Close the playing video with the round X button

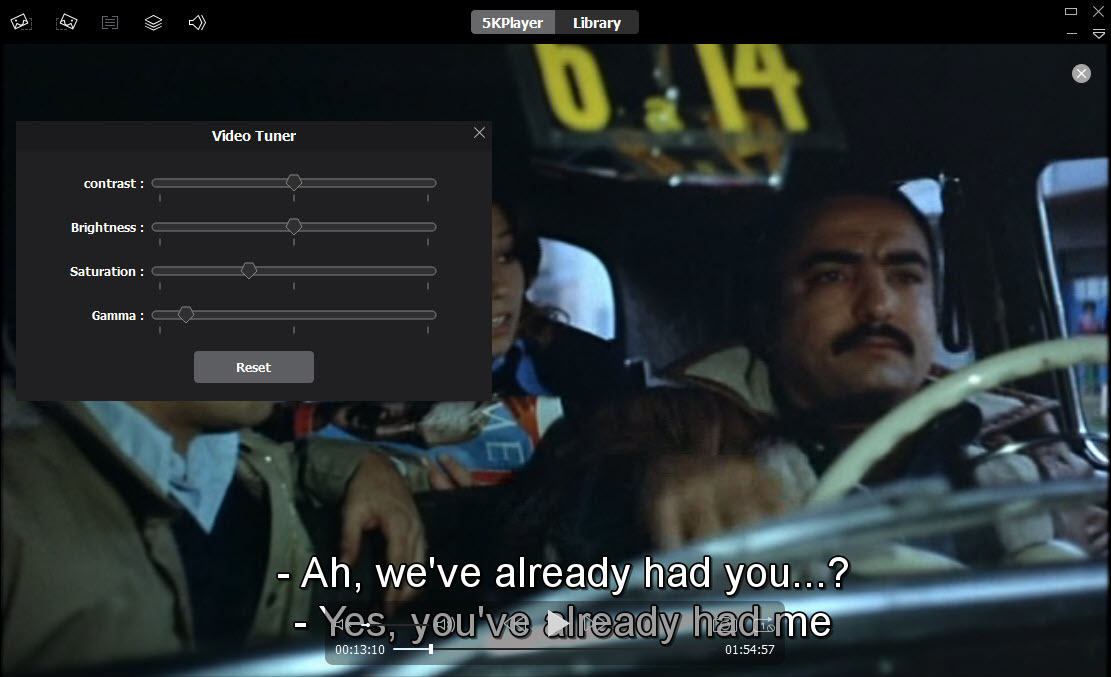(x=1081, y=73)
